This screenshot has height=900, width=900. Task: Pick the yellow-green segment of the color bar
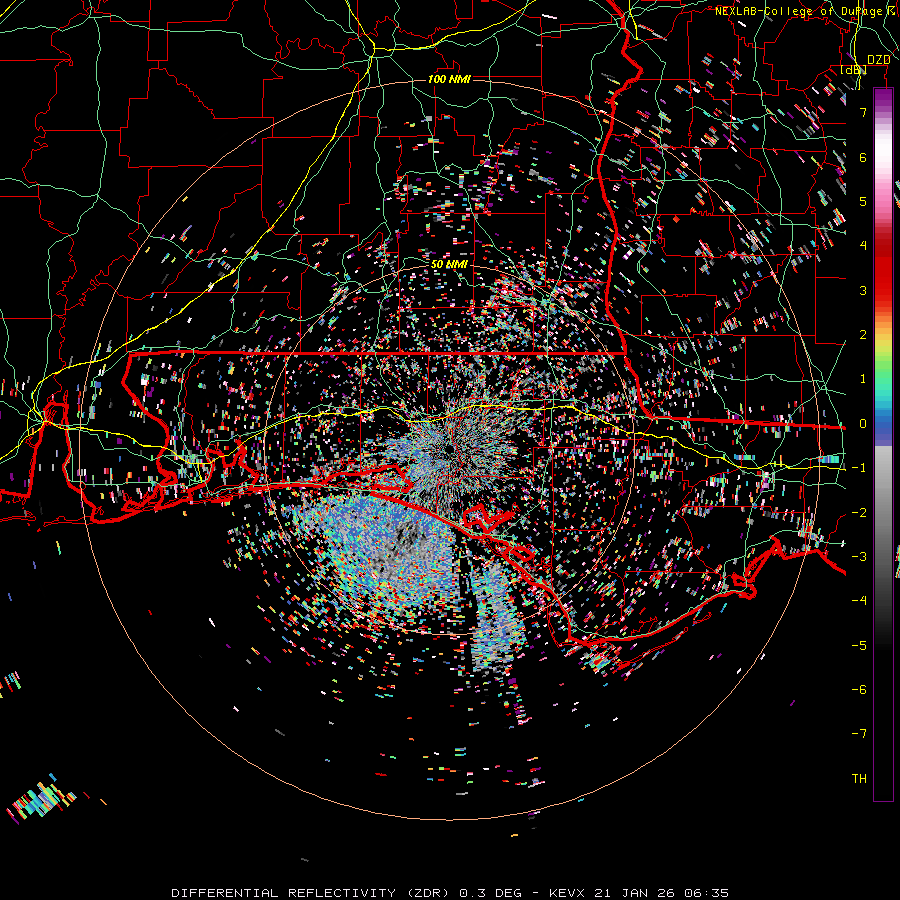pyautogui.click(x=883, y=350)
